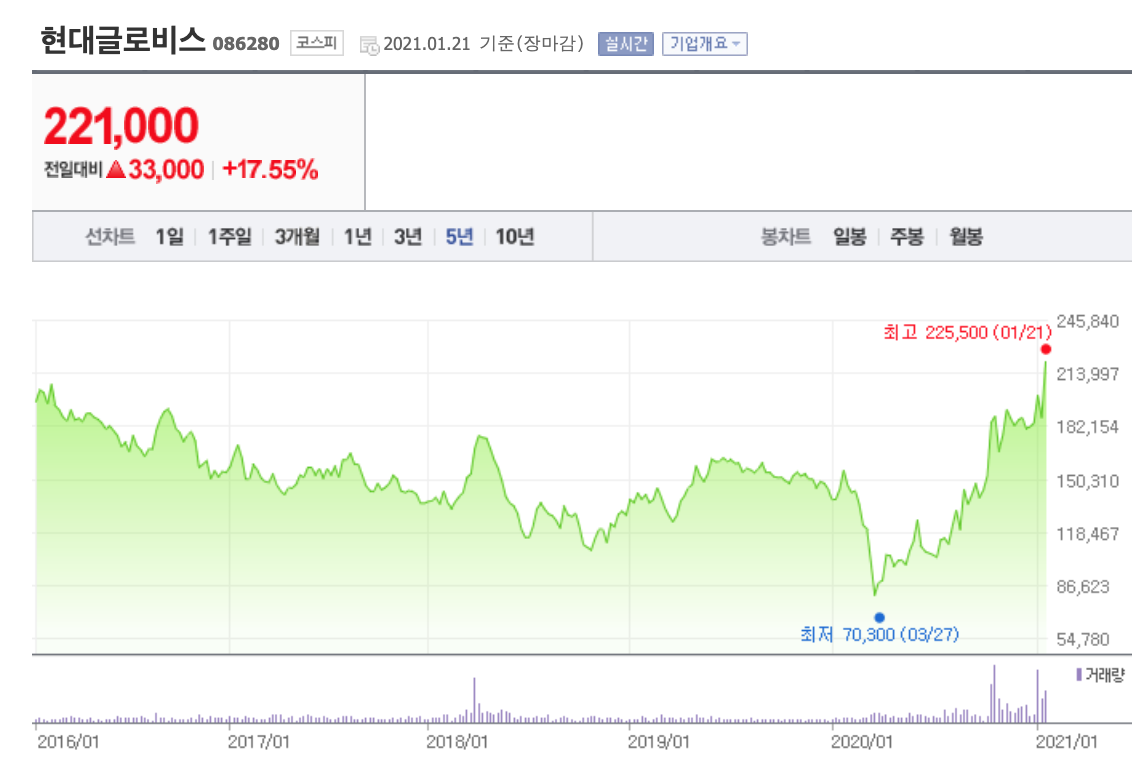Click the stock code 086280
The image size is (1132, 776).
coord(246,44)
